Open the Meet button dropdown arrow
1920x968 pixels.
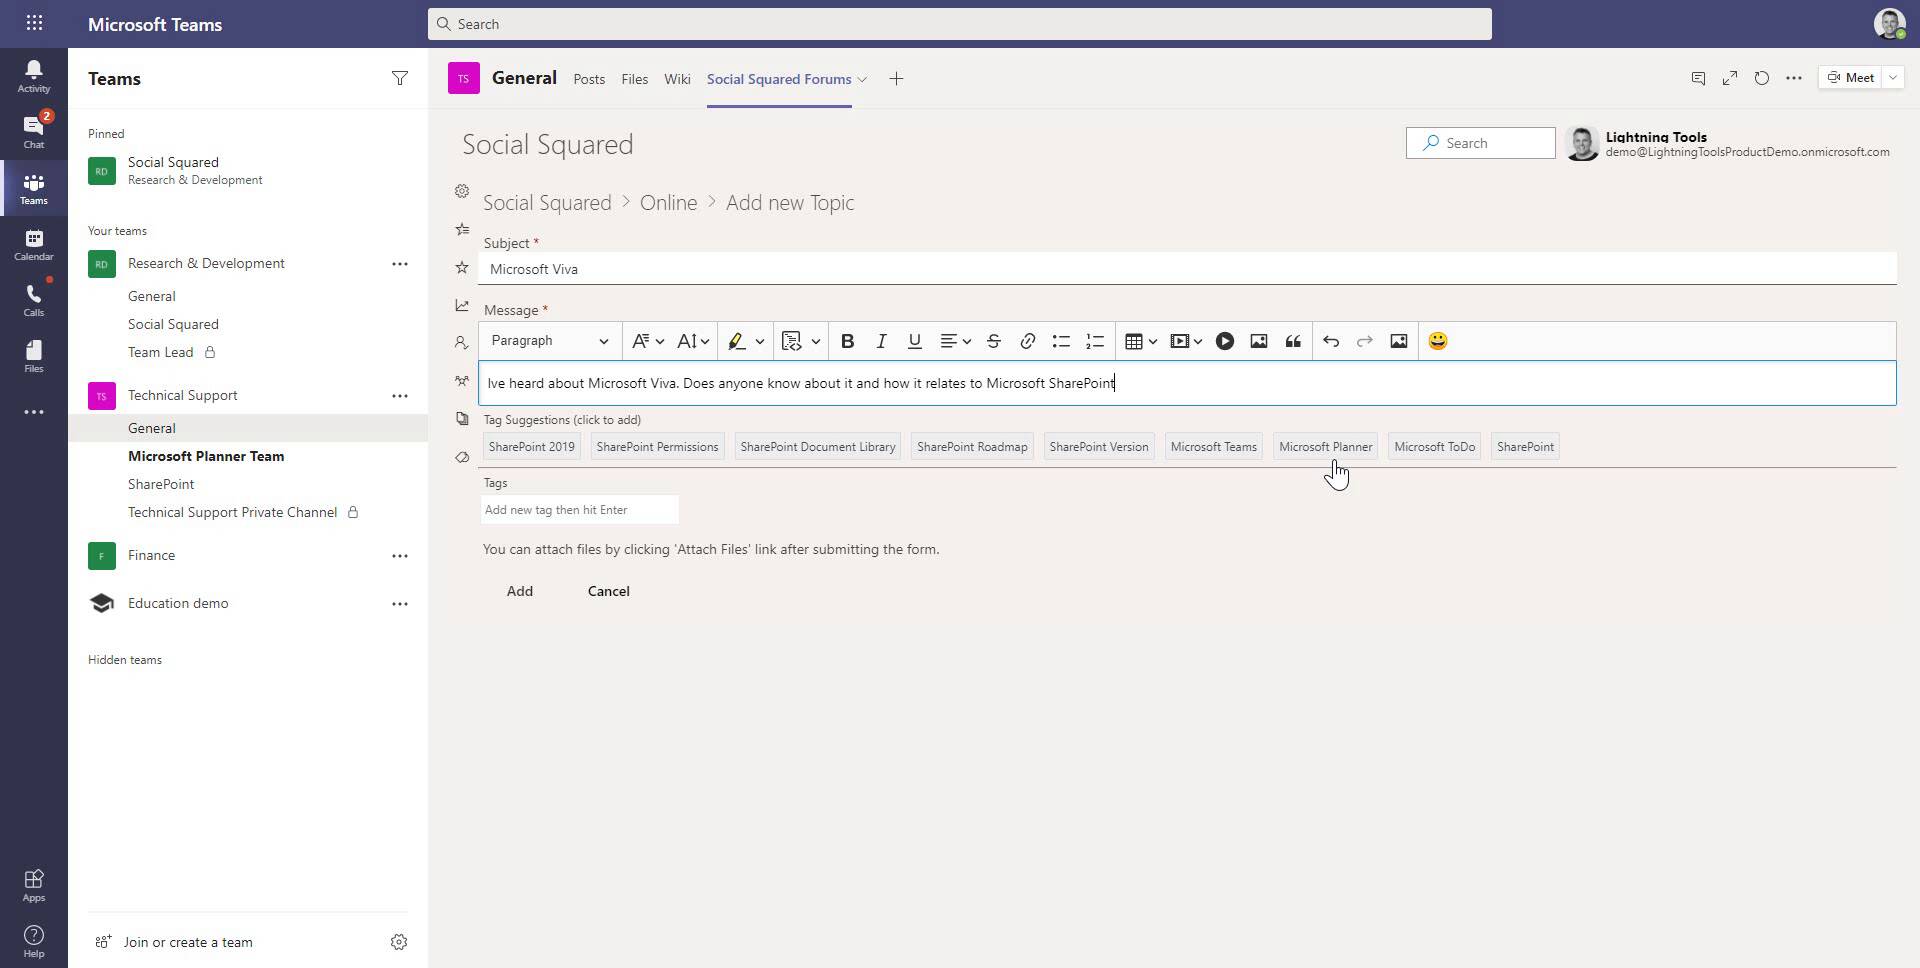[x=1892, y=77]
